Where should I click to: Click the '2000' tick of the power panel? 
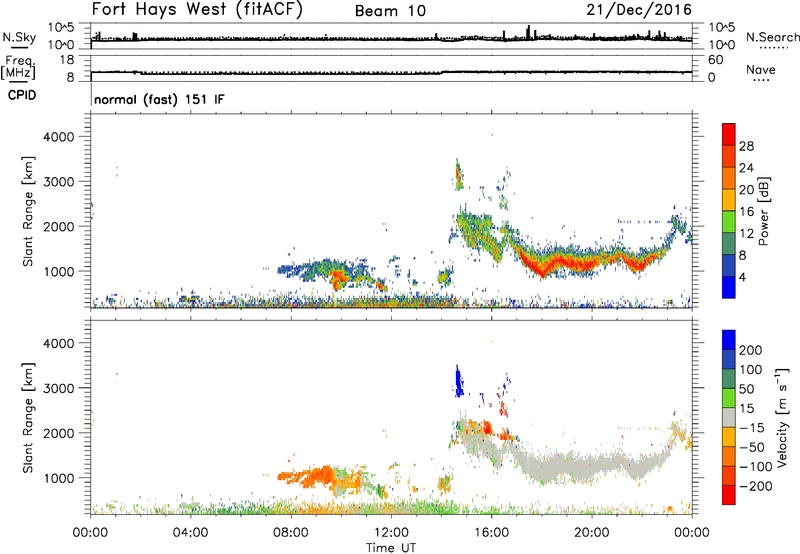coord(59,226)
